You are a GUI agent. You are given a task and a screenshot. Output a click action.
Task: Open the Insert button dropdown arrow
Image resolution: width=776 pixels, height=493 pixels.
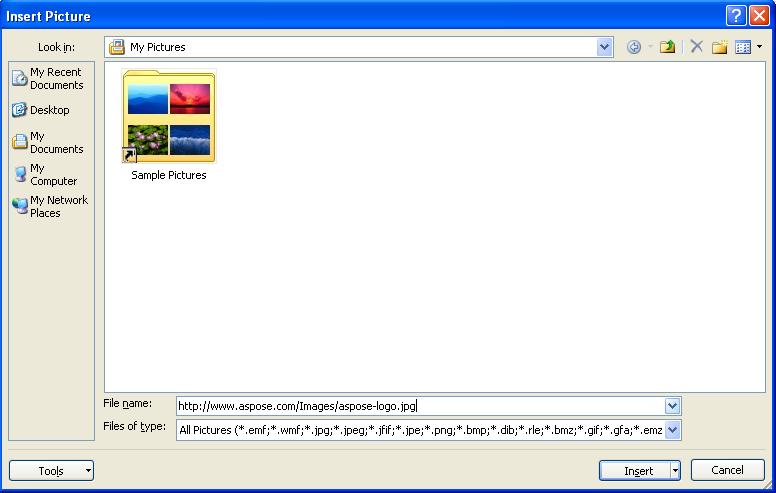(x=676, y=470)
